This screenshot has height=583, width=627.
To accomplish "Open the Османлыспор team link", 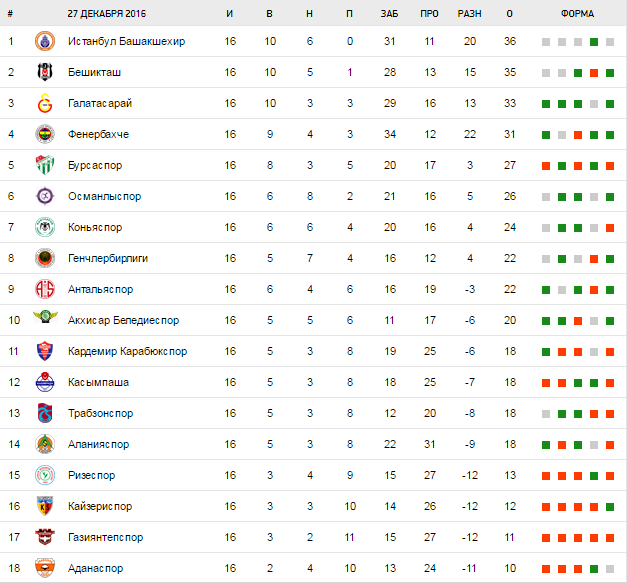I will [x=105, y=197].
